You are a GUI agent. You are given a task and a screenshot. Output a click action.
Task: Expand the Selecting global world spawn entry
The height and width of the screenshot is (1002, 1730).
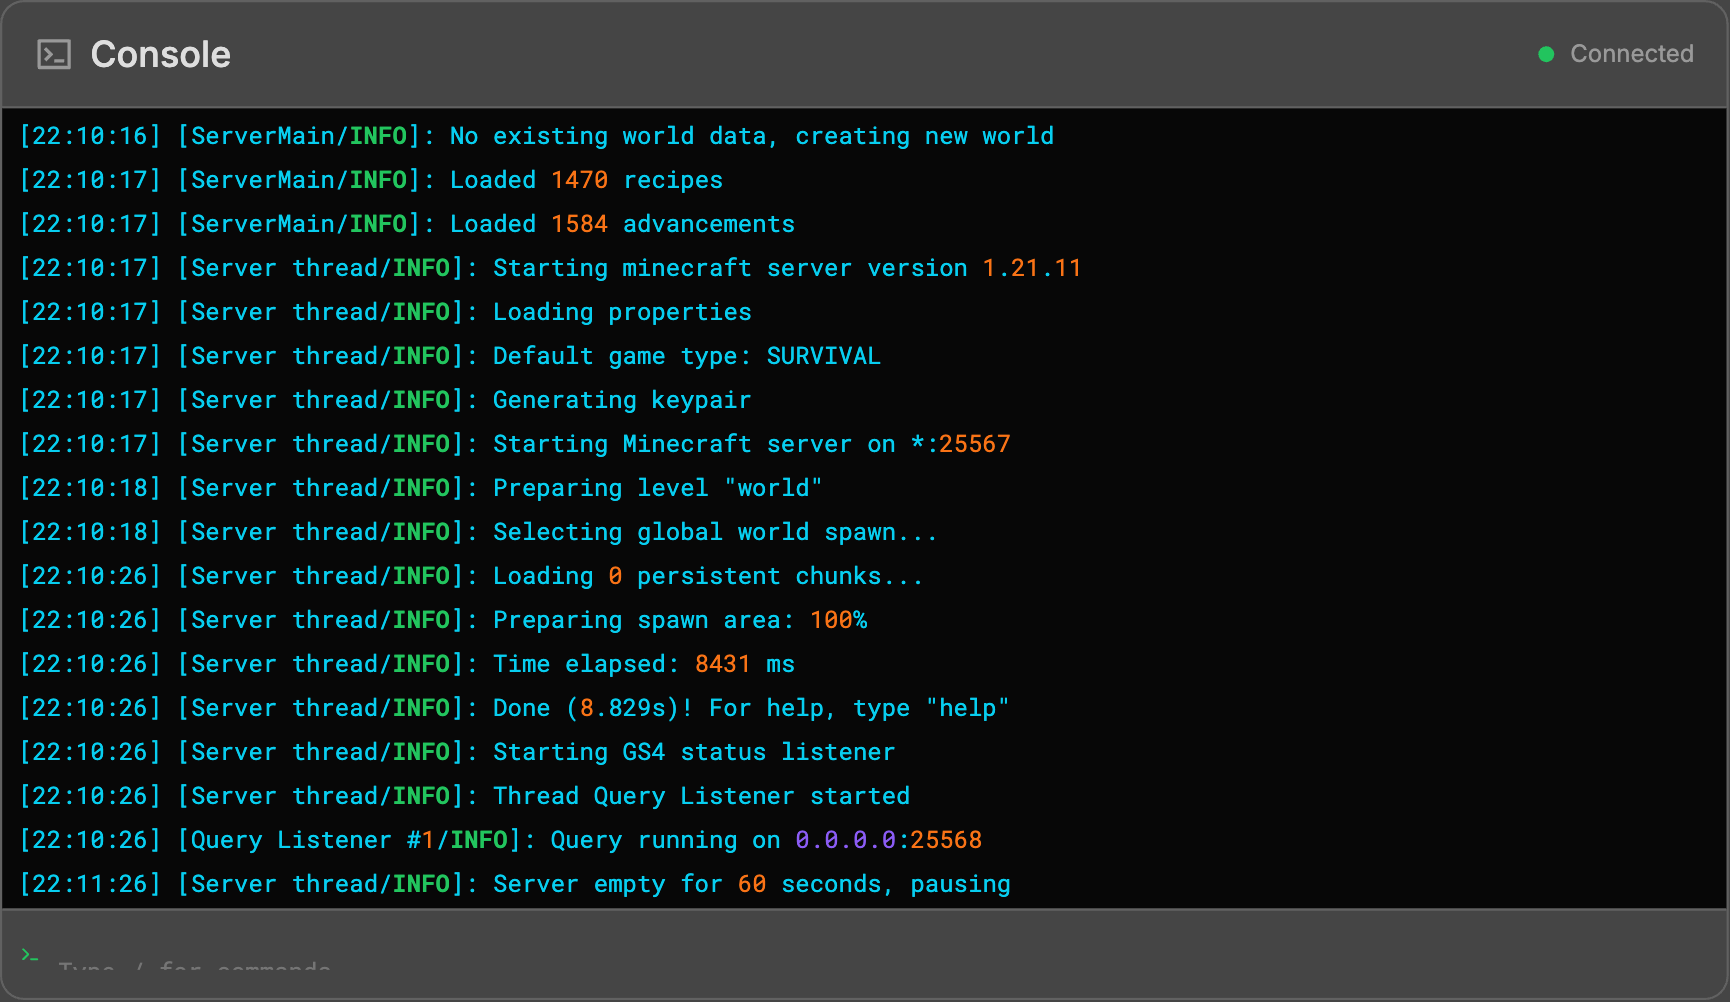pos(714,531)
